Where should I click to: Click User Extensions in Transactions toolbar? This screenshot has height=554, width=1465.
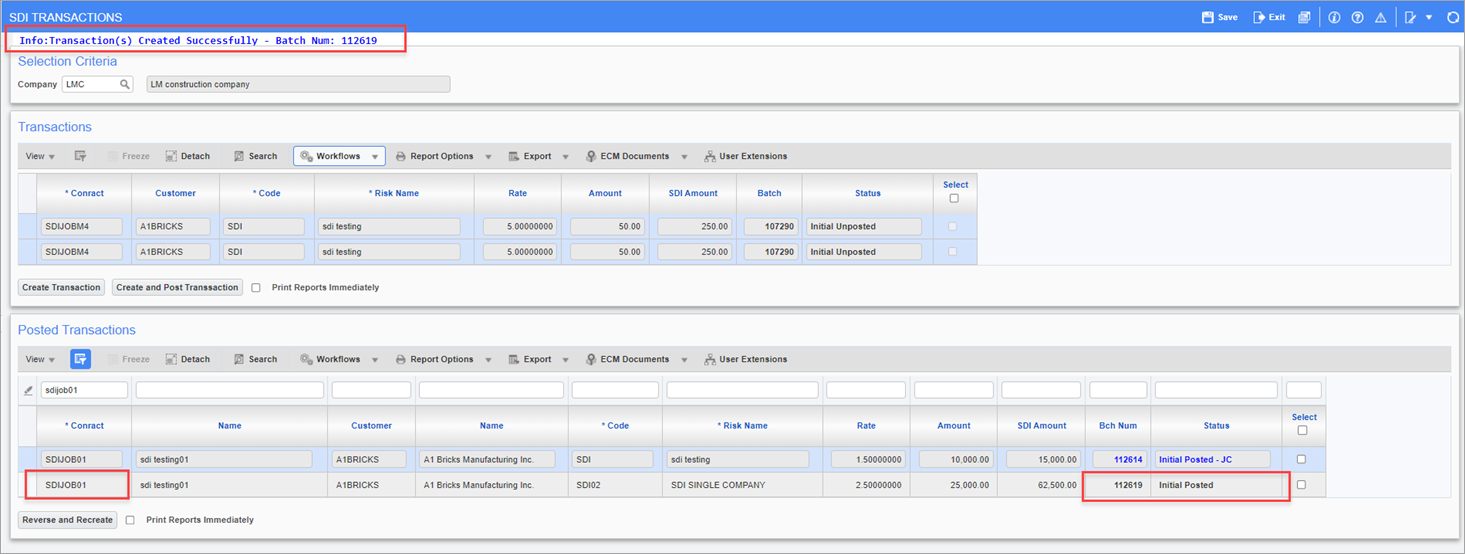click(x=745, y=157)
